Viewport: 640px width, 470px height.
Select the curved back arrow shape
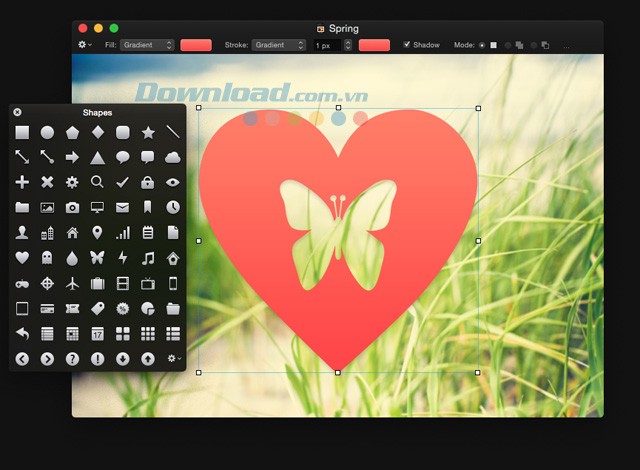[x=22, y=334]
